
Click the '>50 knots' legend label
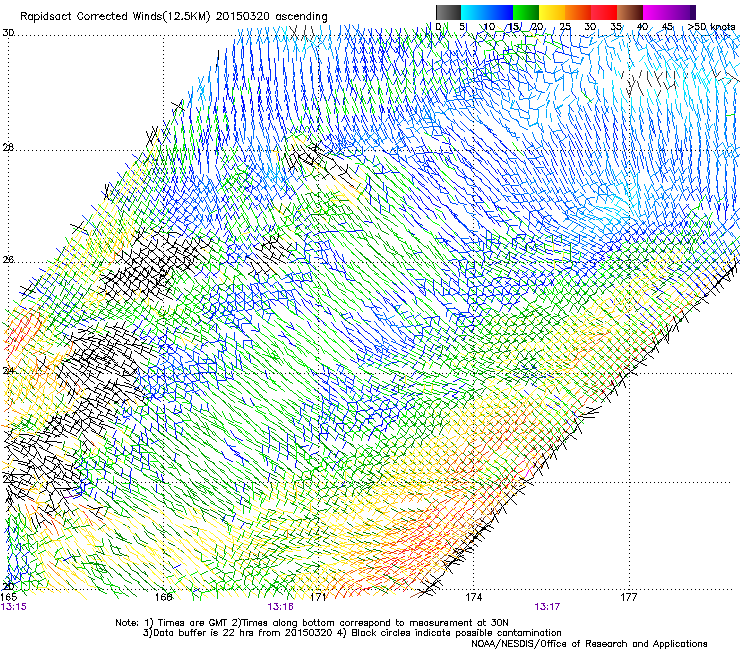(x=711, y=27)
